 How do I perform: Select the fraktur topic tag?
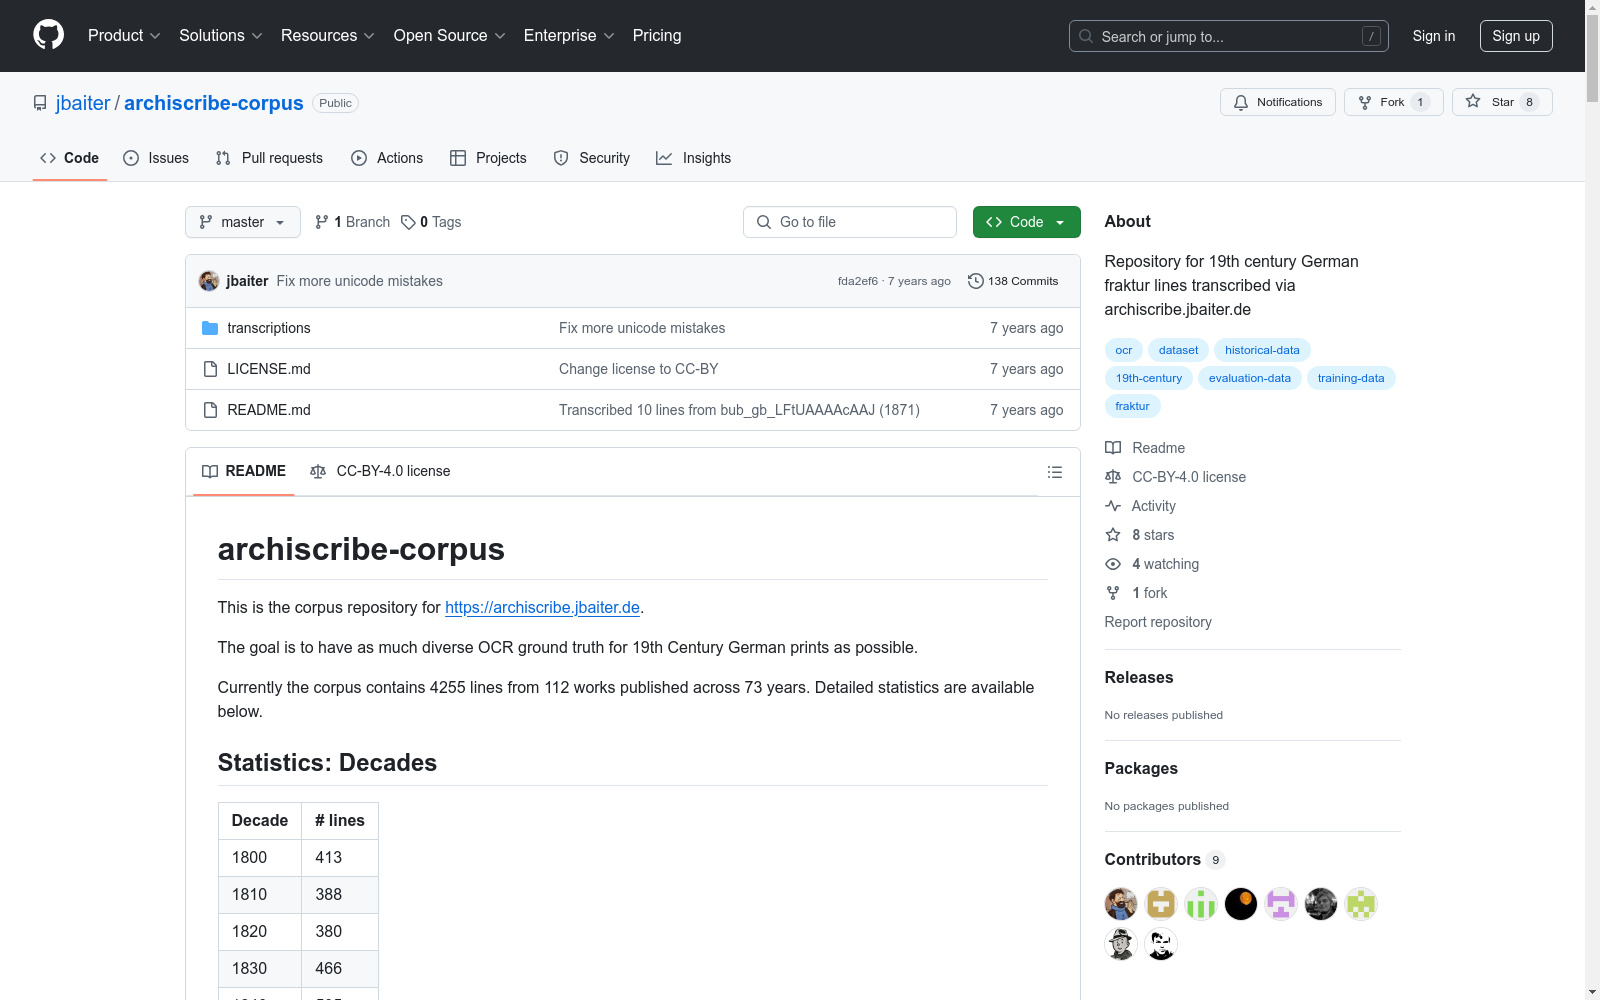coord(1132,406)
